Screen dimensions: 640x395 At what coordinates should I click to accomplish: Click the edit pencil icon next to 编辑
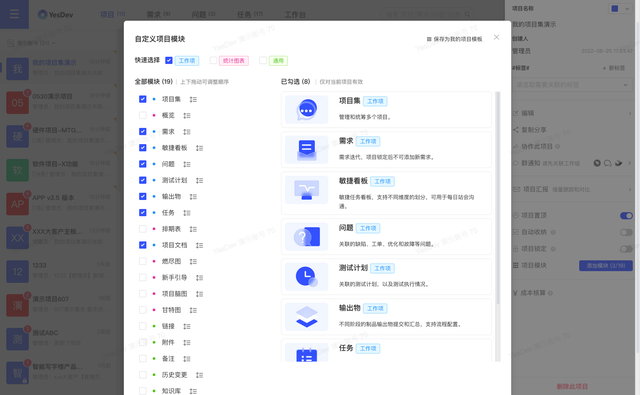pos(516,113)
